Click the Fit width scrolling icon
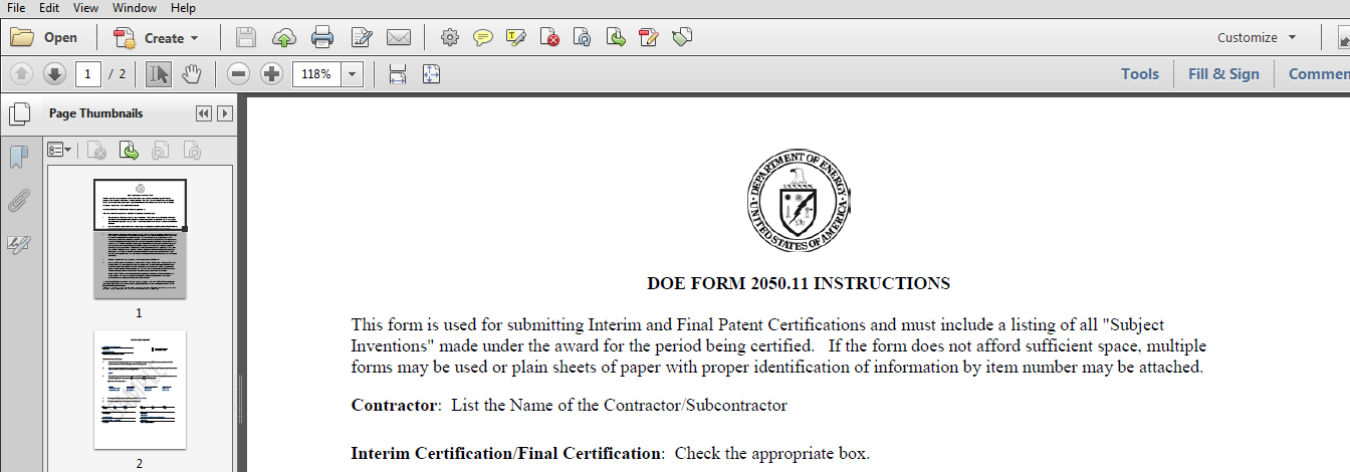1350x472 pixels. [x=397, y=74]
